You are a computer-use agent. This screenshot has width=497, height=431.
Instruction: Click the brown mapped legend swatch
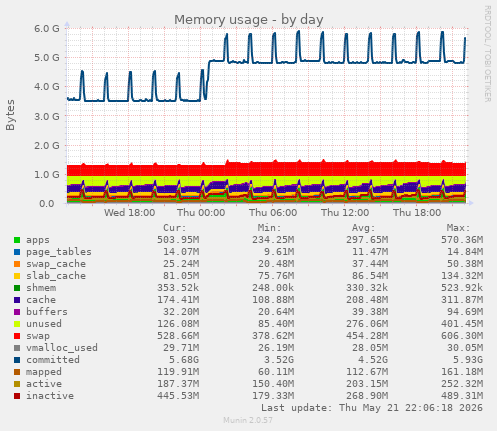coord(17,372)
